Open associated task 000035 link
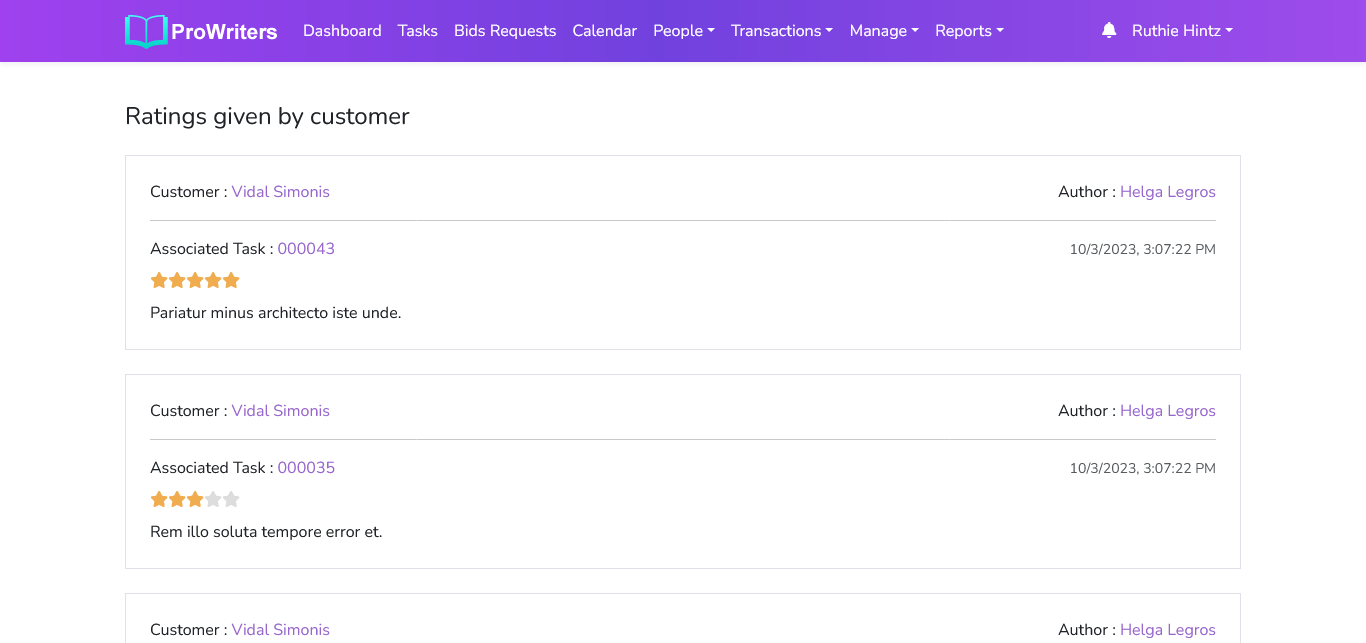Screen dimensions: 1366x643 point(306,468)
